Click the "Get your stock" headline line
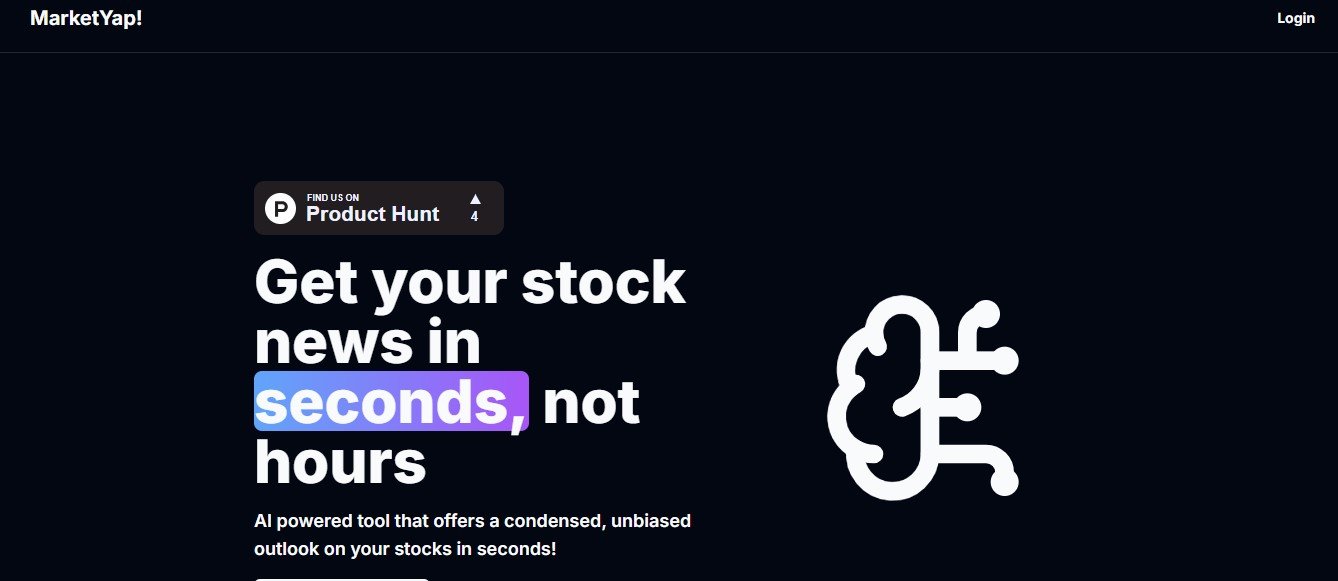The image size is (1338, 581). pyautogui.click(x=470, y=283)
